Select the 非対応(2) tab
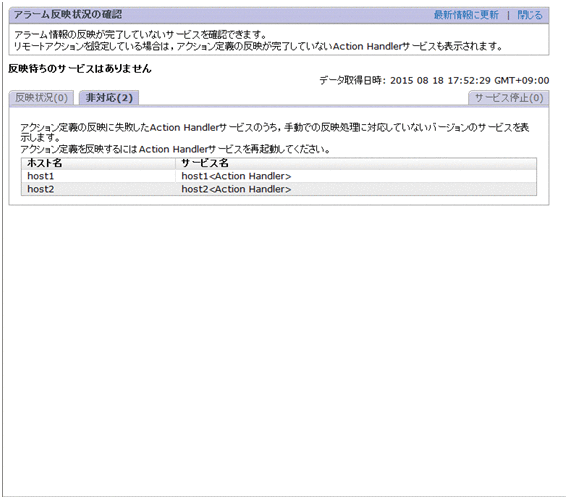 [x=109, y=98]
